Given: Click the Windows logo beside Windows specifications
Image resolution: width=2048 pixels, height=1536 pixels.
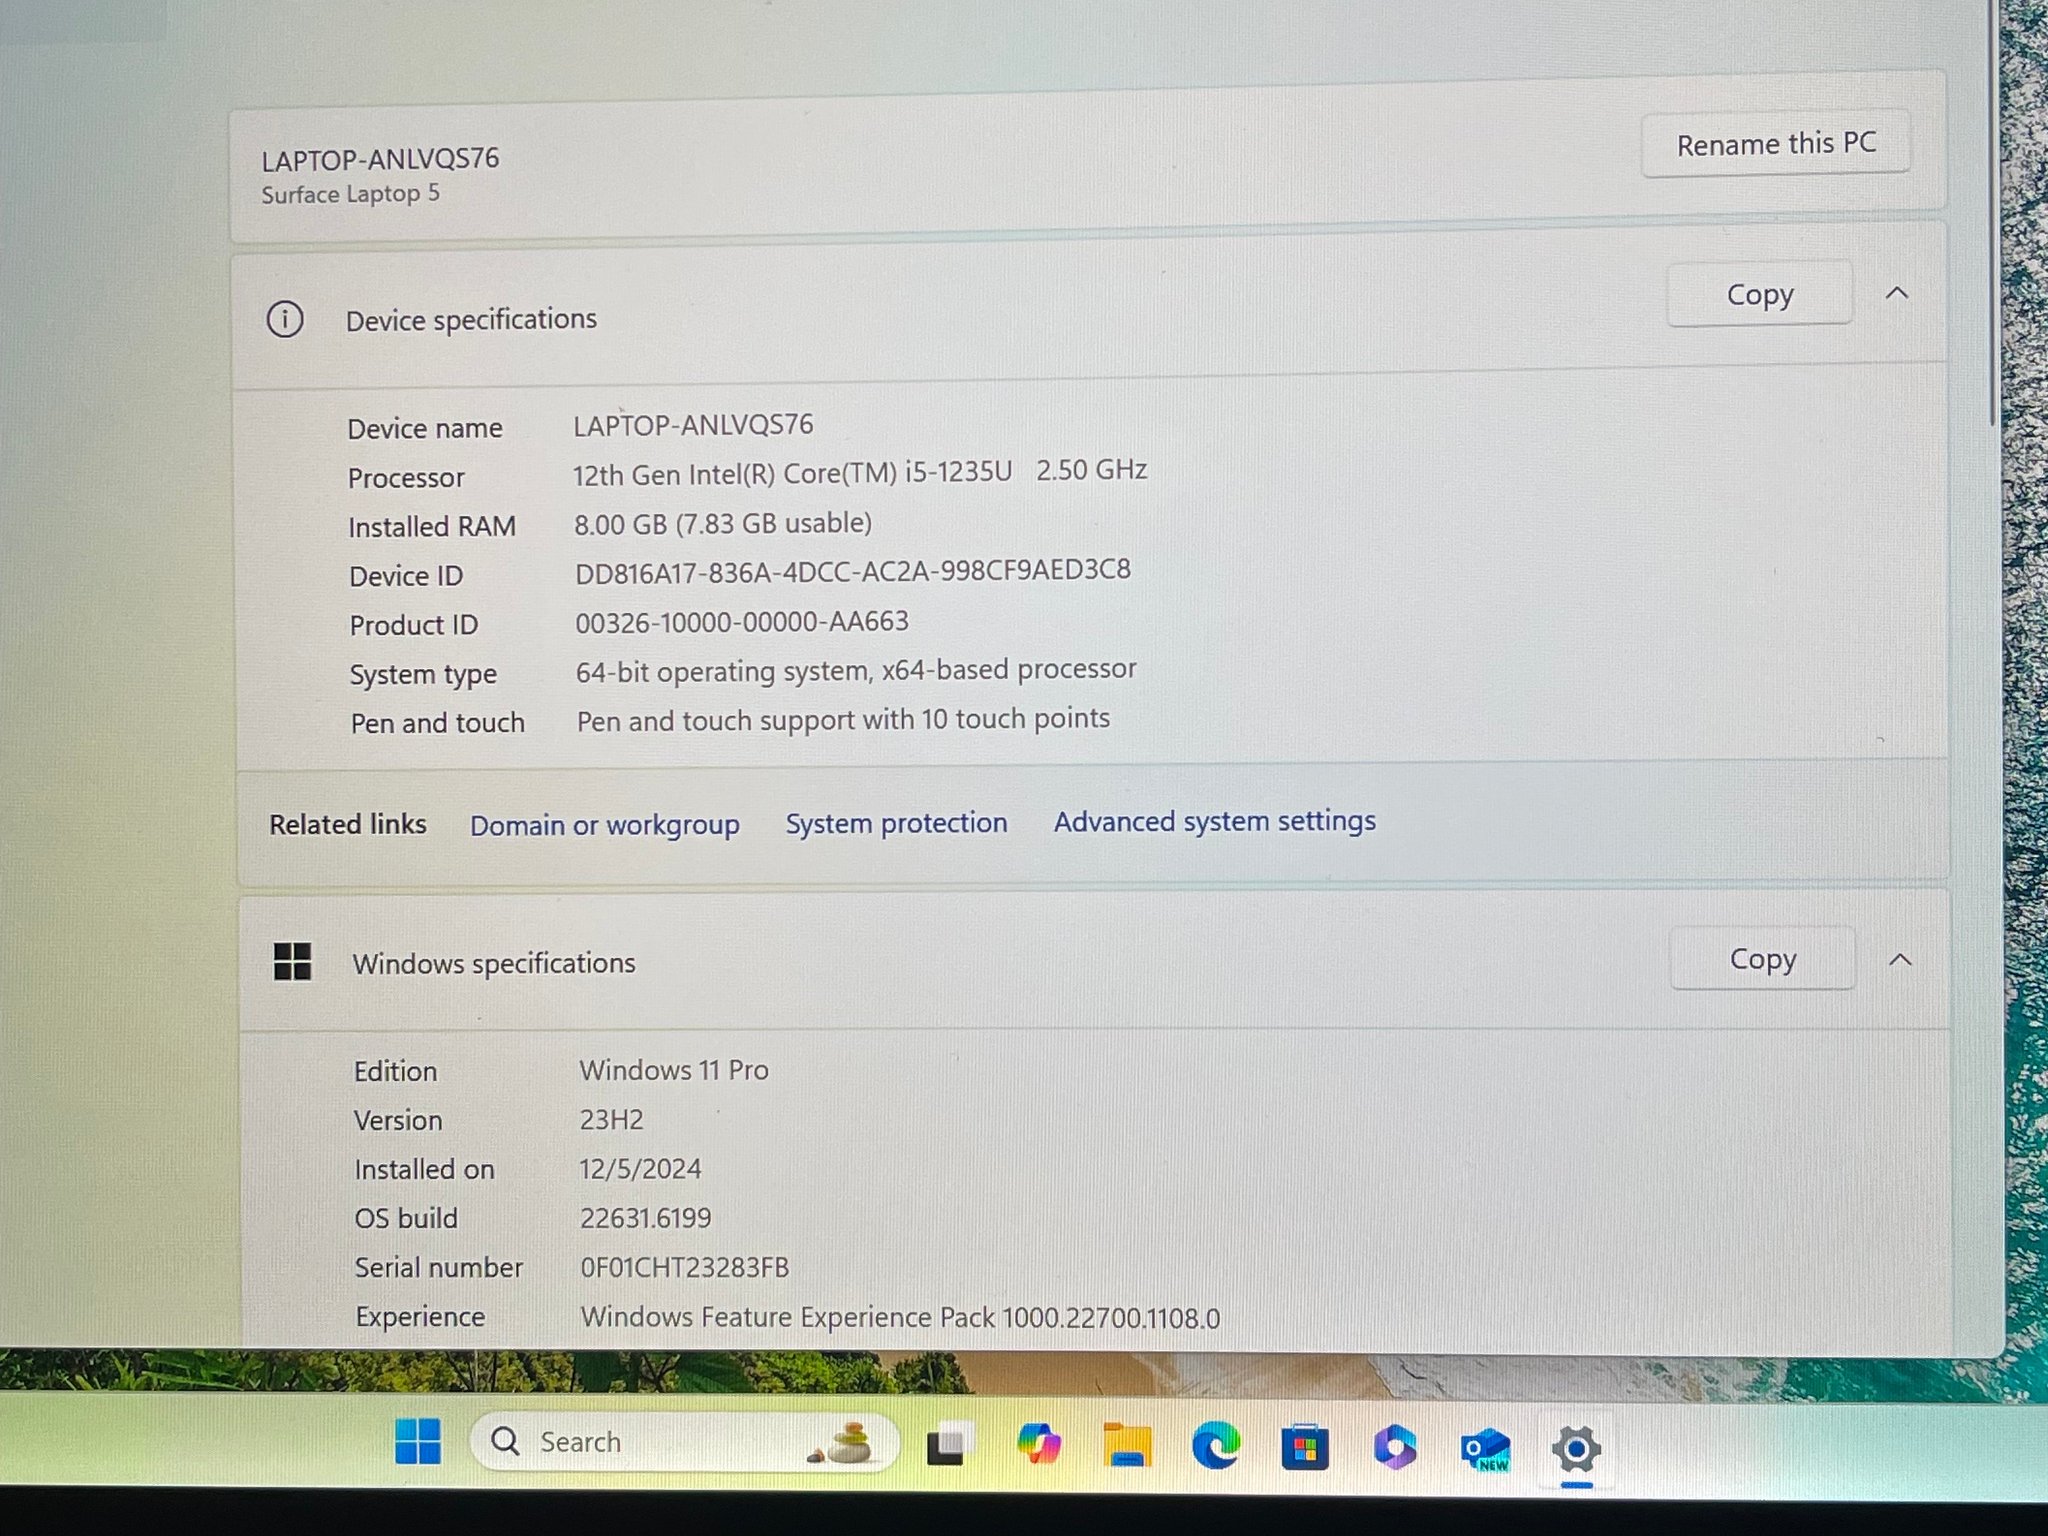Looking at the screenshot, I should coord(292,962).
